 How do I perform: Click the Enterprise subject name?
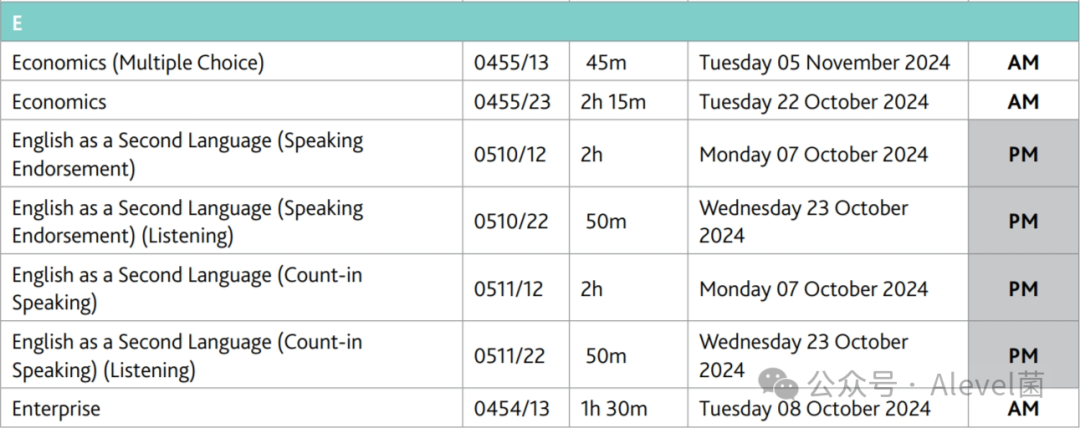point(56,409)
